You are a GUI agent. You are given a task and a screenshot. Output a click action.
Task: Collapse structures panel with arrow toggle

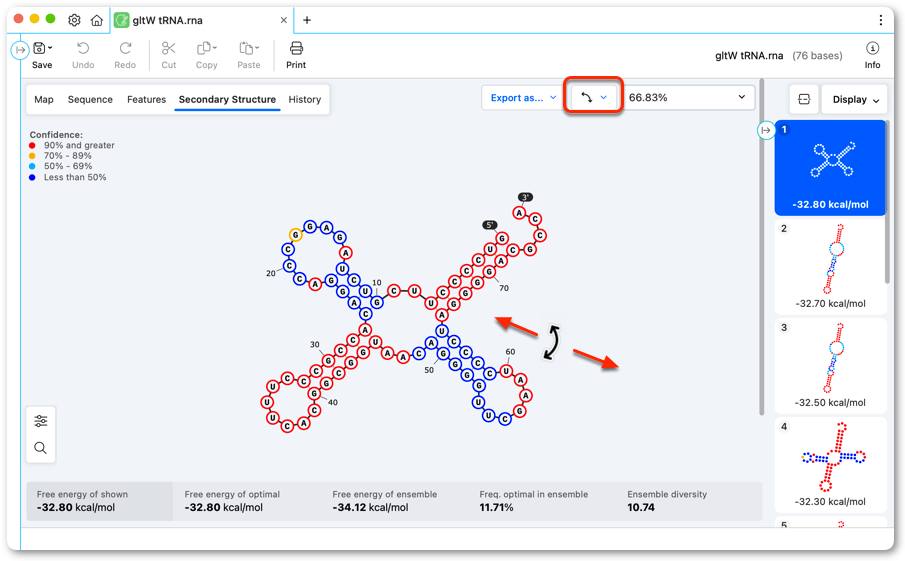765,130
